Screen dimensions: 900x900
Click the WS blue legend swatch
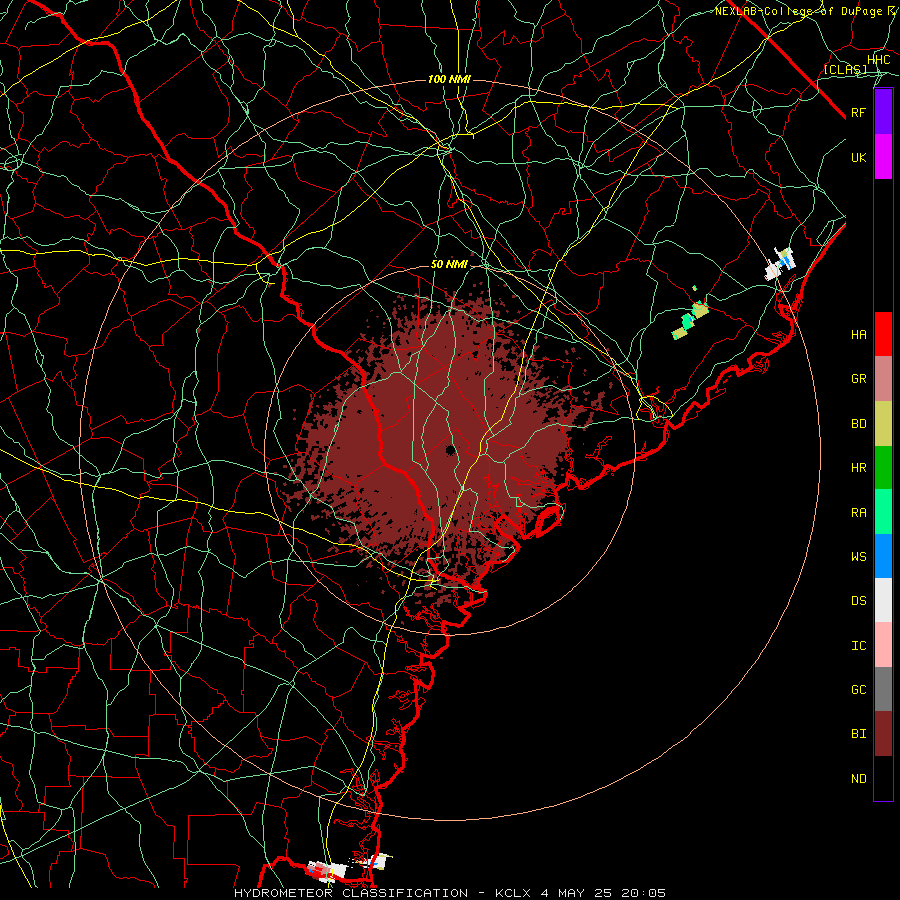click(883, 556)
